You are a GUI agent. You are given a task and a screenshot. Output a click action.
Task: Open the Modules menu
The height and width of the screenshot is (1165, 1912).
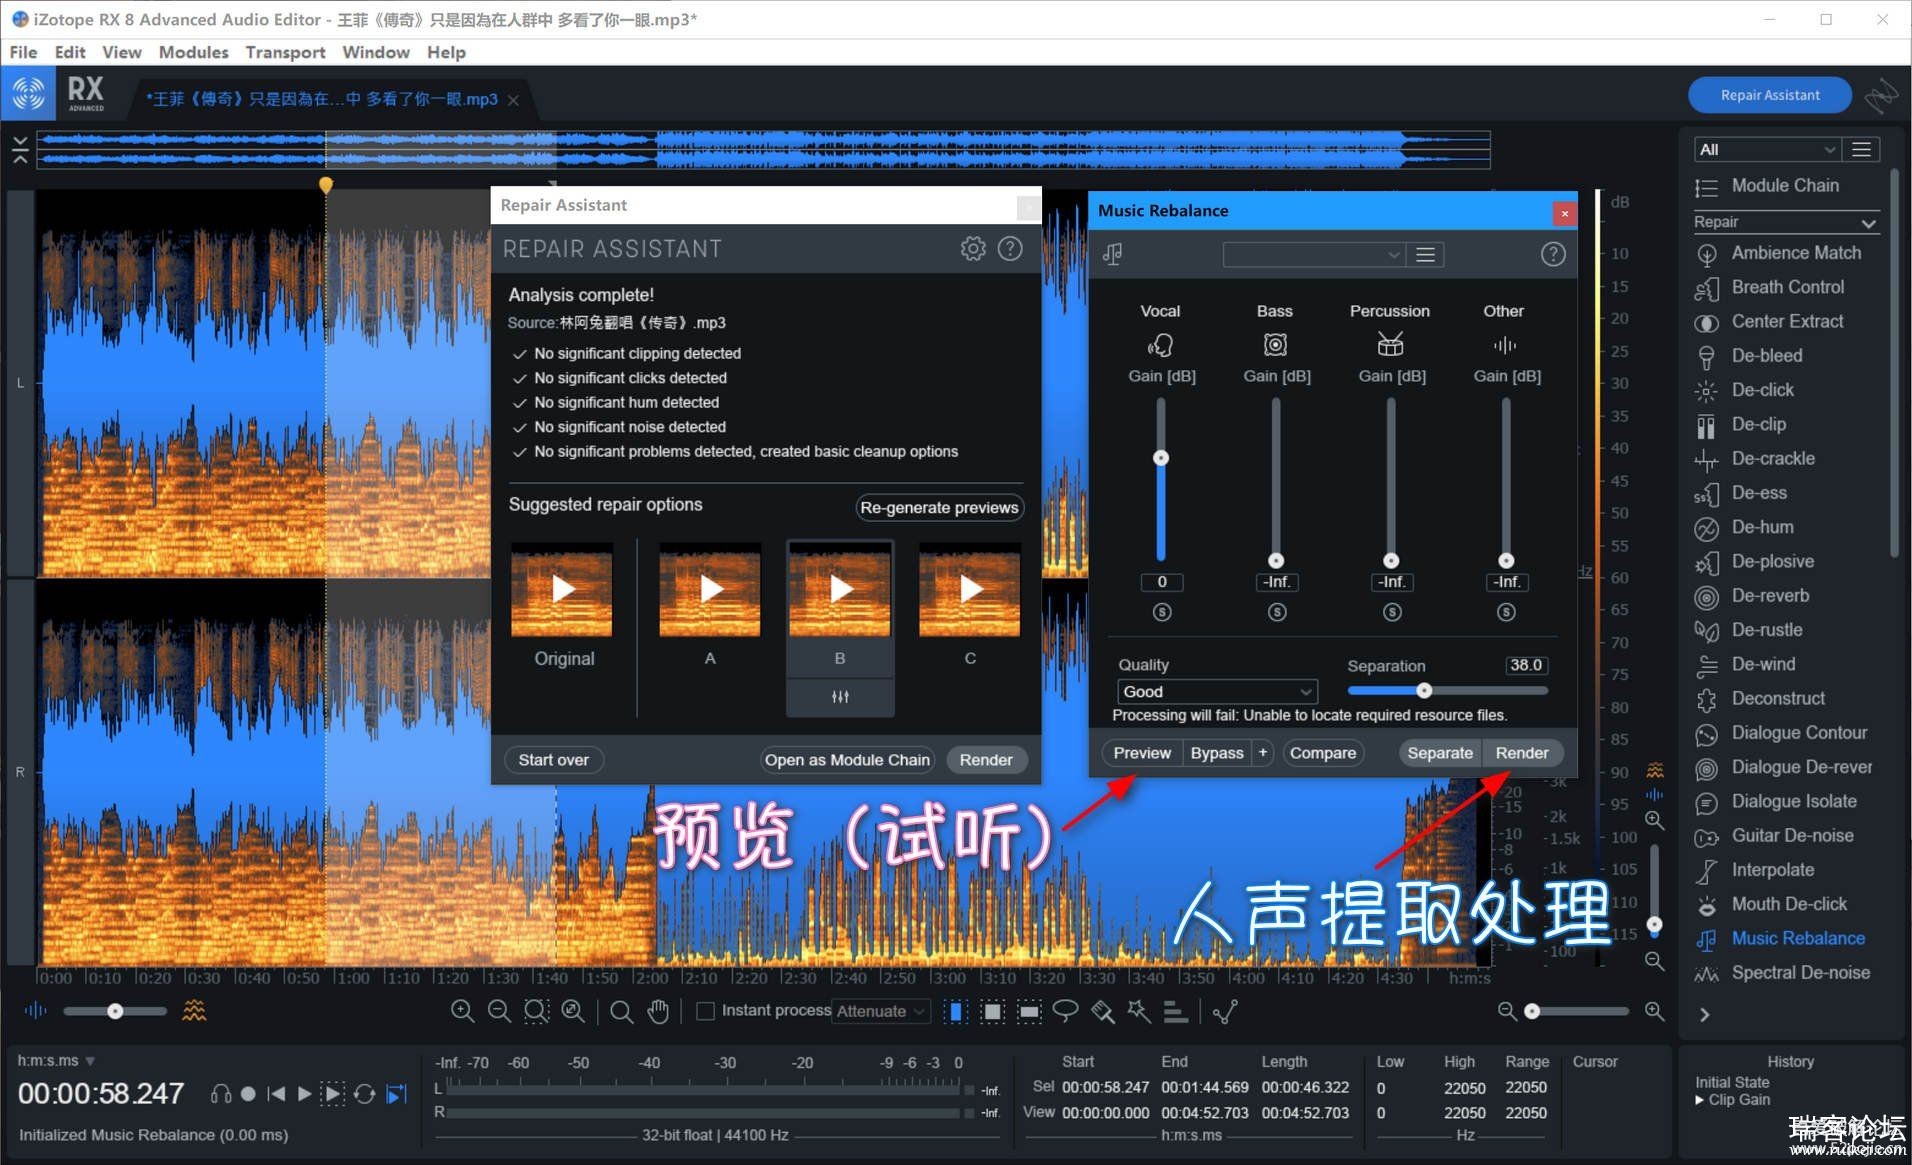pos(193,52)
